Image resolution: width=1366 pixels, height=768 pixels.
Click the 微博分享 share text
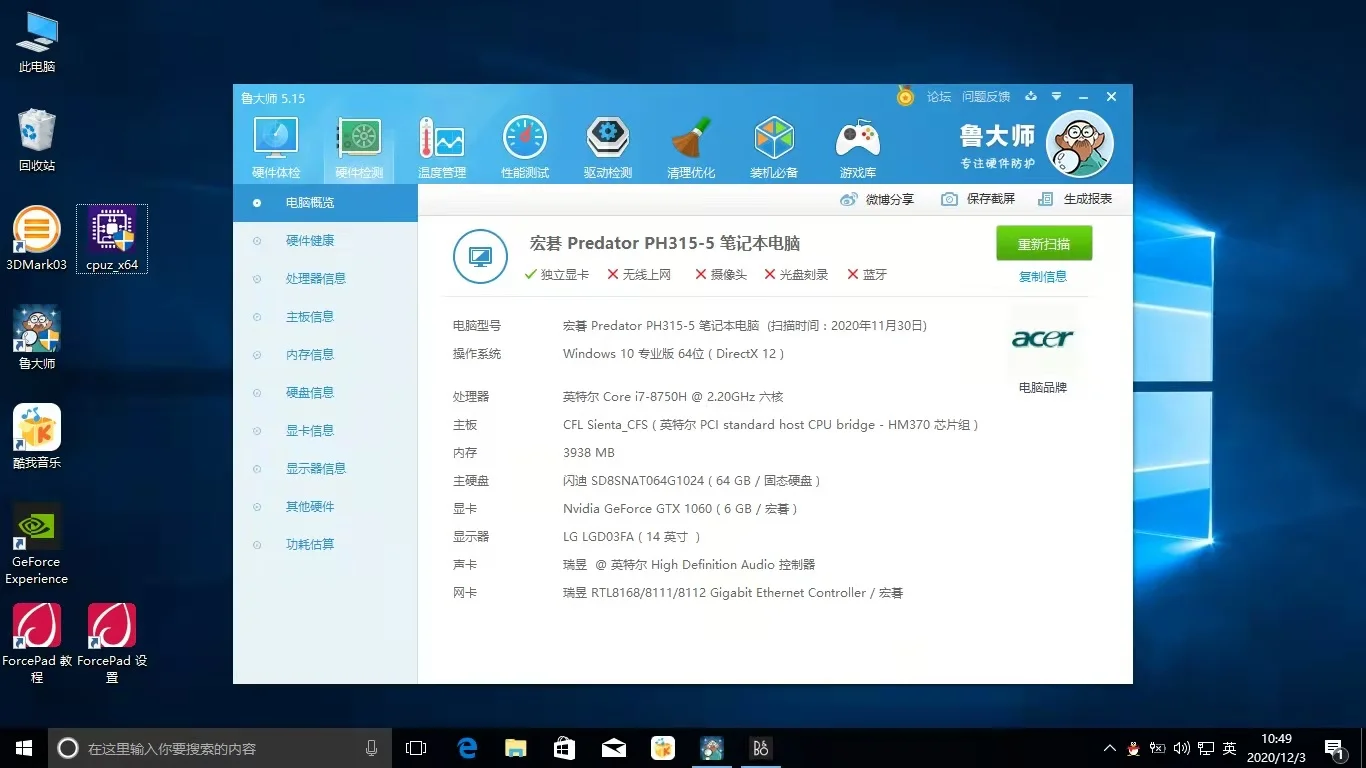(x=890, y=199)
